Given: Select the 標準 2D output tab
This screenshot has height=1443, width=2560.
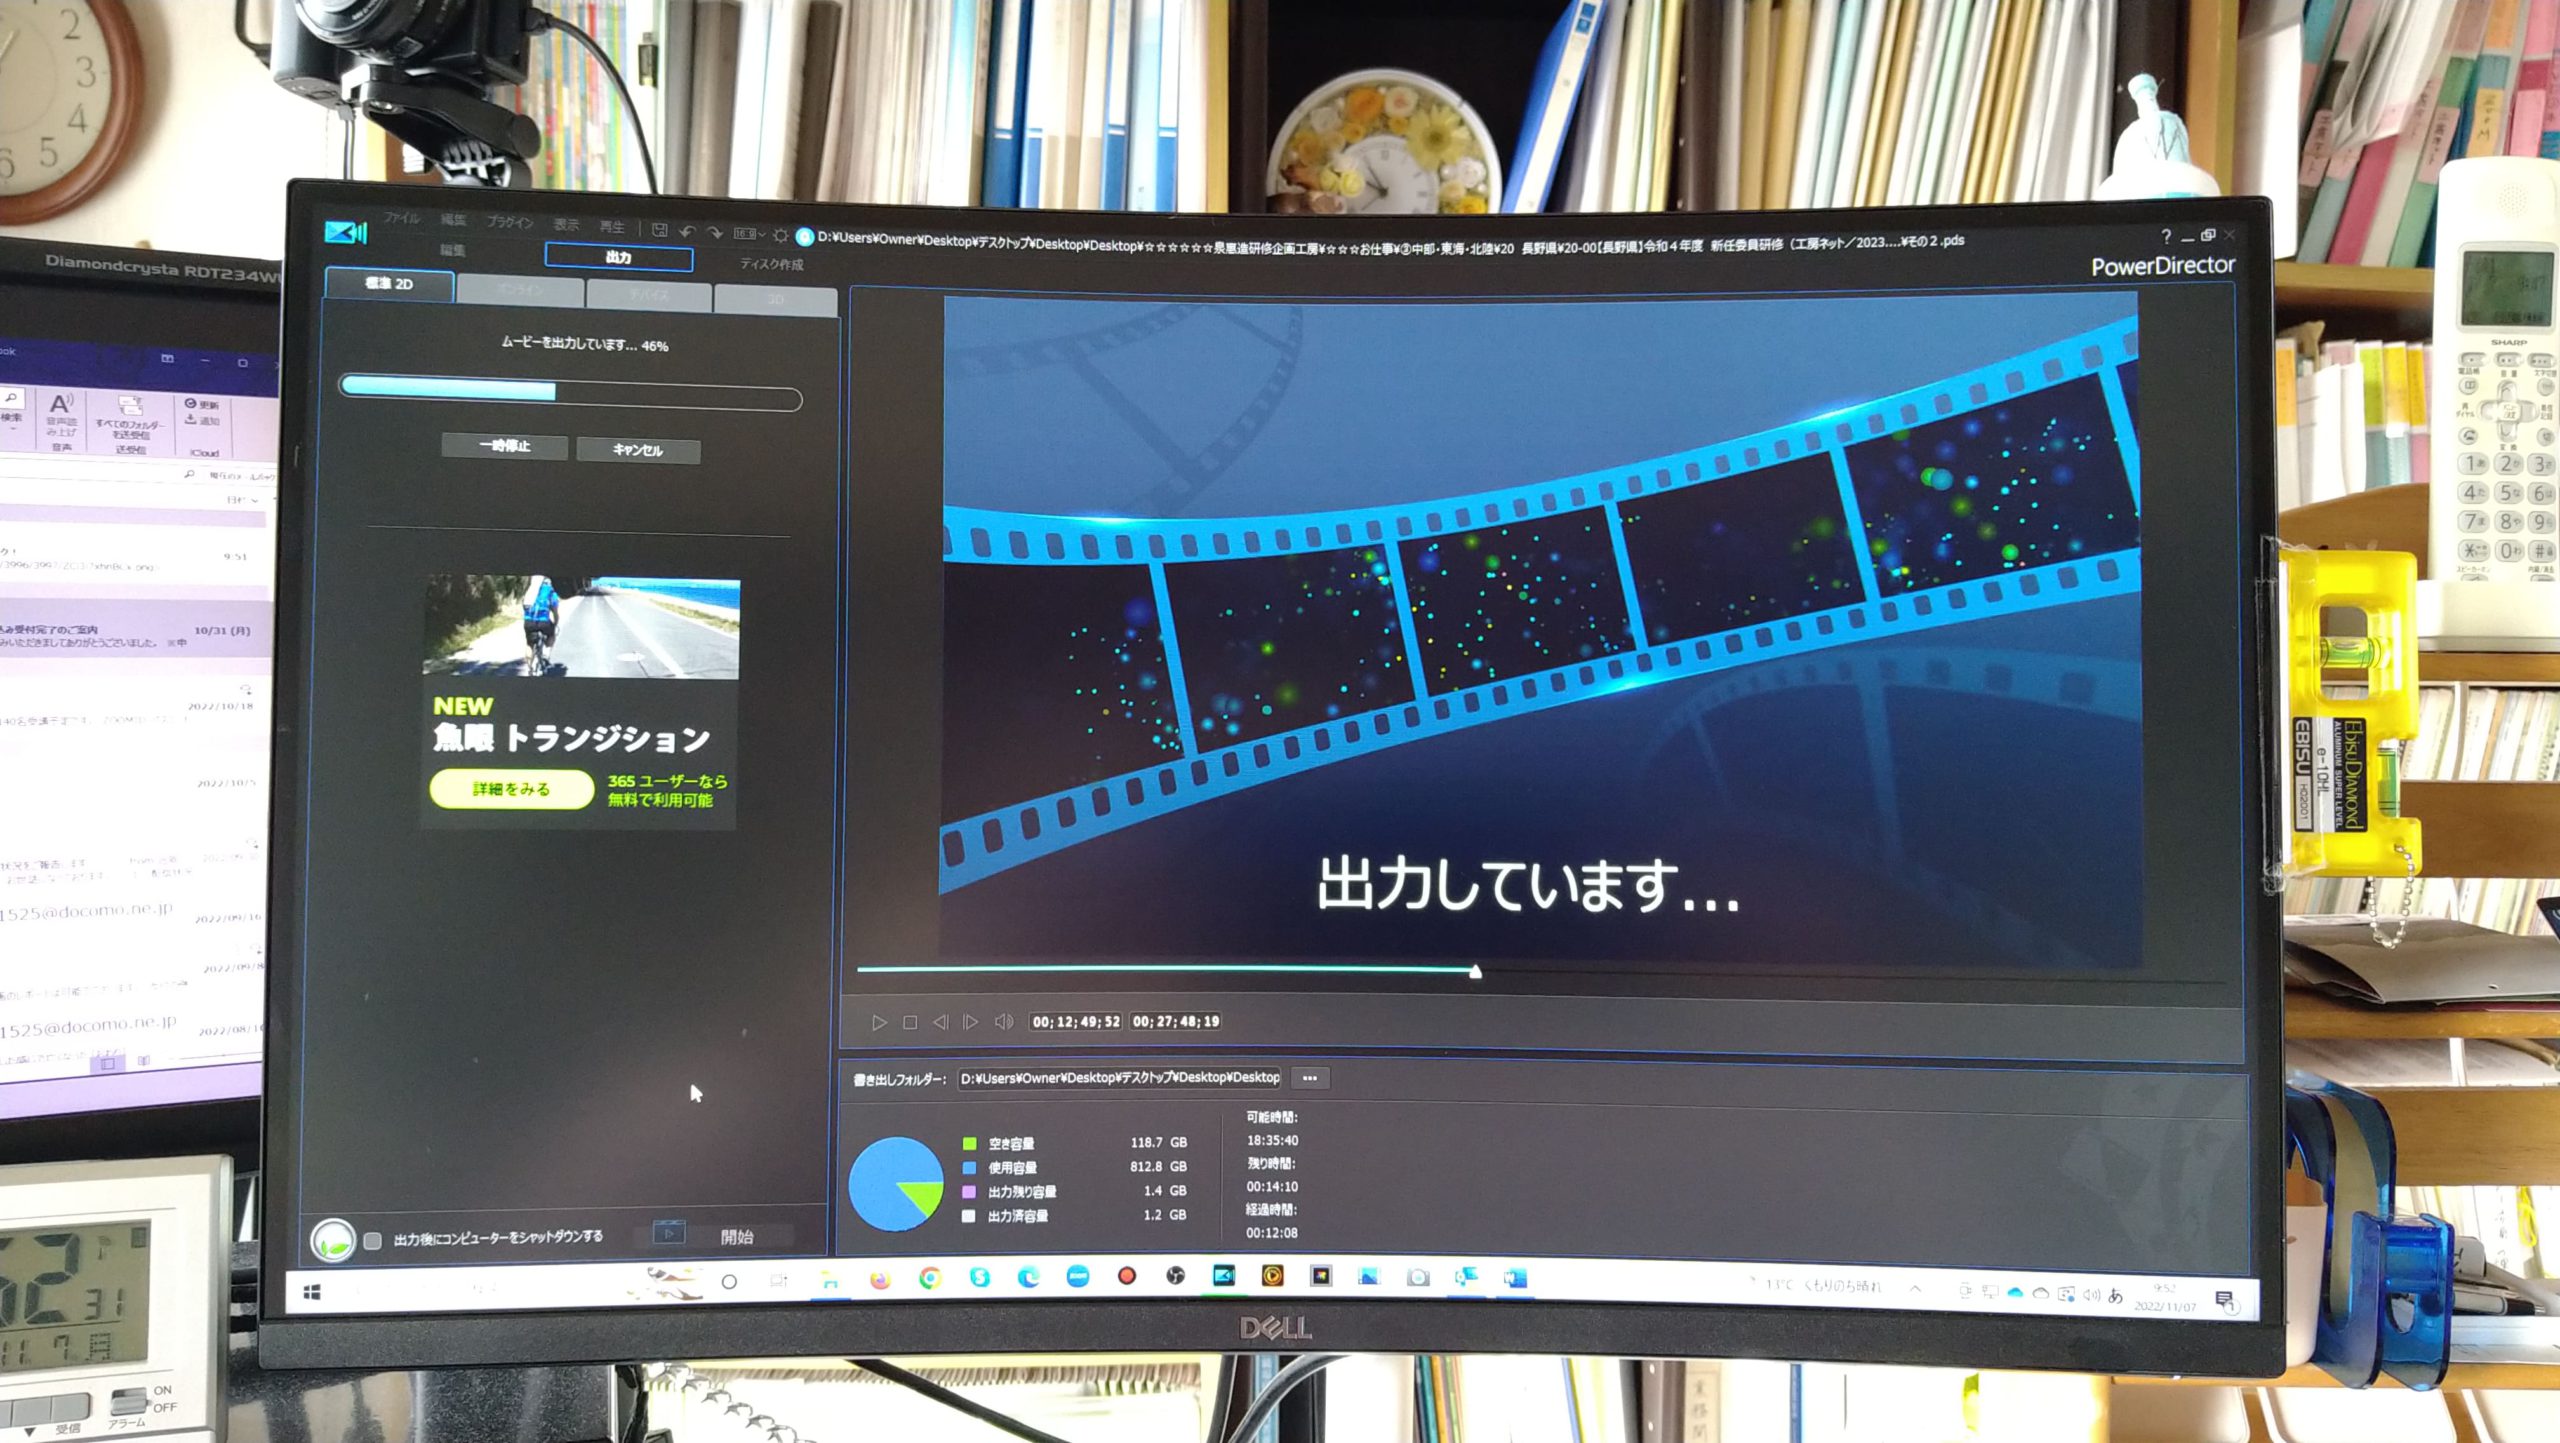Looking at the screenshot, I should click(389, 284).
